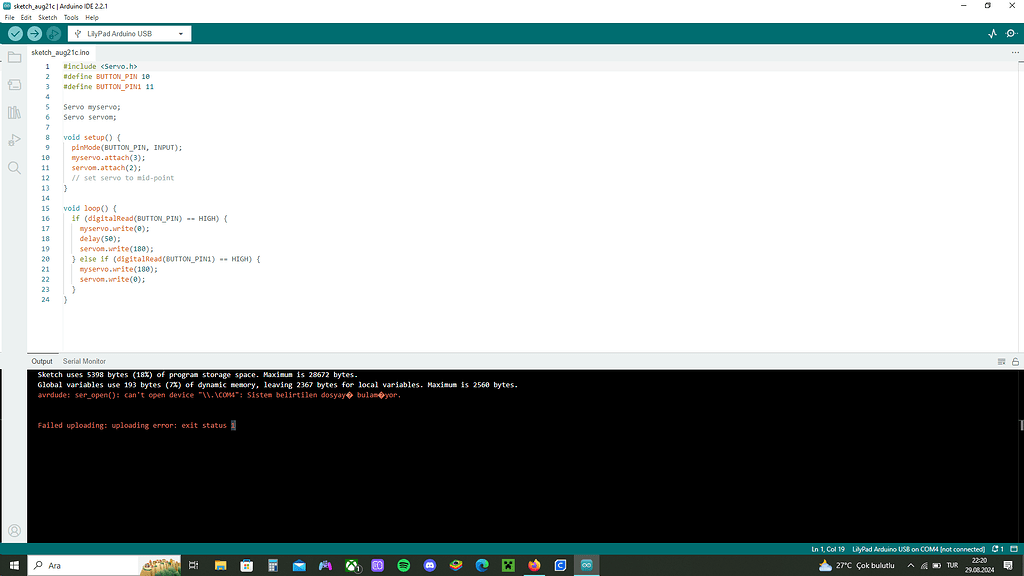
Task: Open the Serial Monitor from the top-right icon
Action: click(x=1011, y=33)
